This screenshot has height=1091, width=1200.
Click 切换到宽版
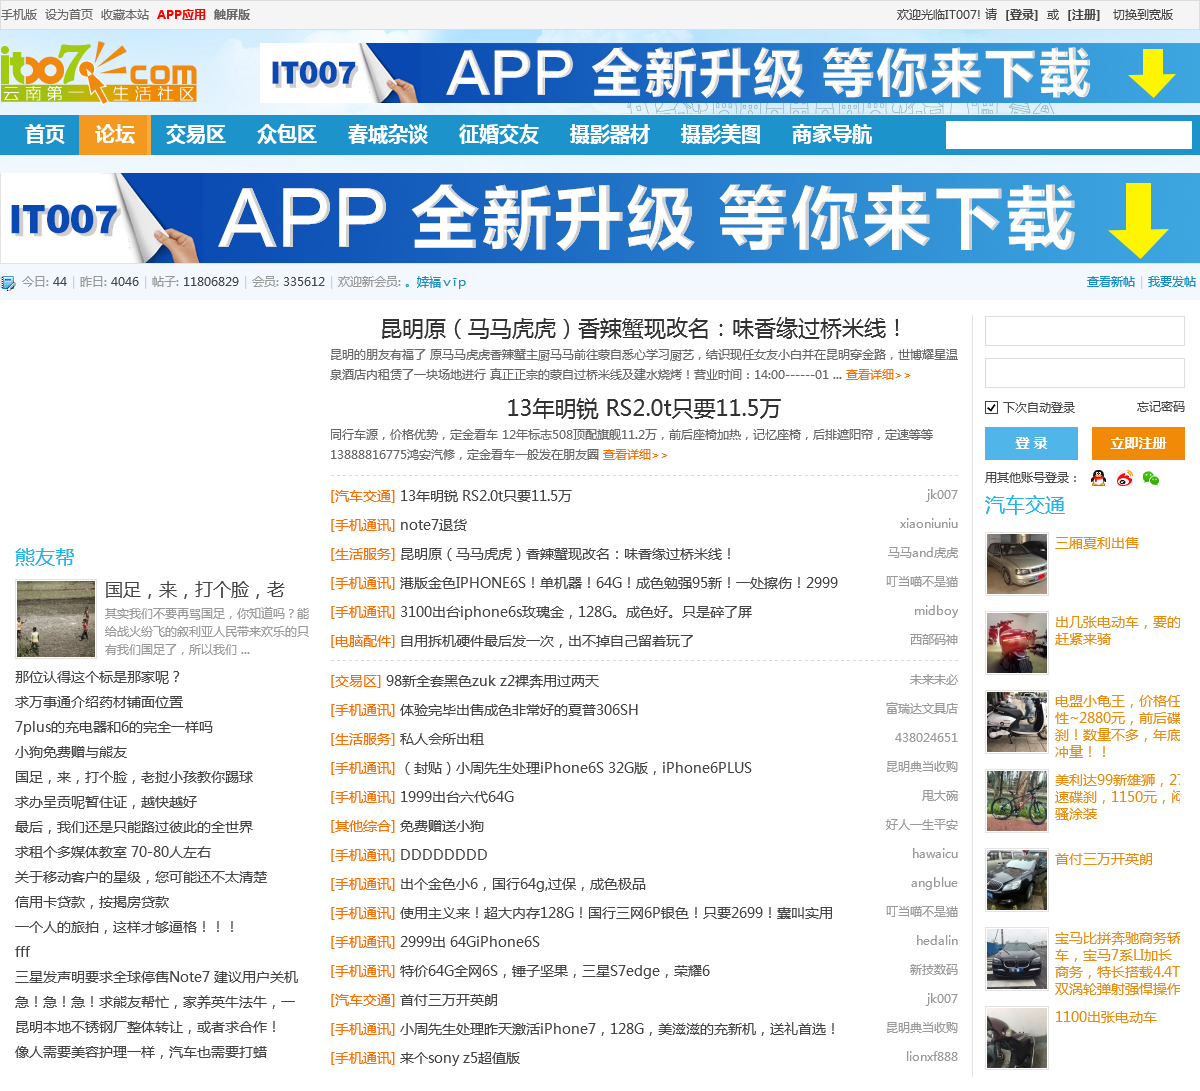1143,15
